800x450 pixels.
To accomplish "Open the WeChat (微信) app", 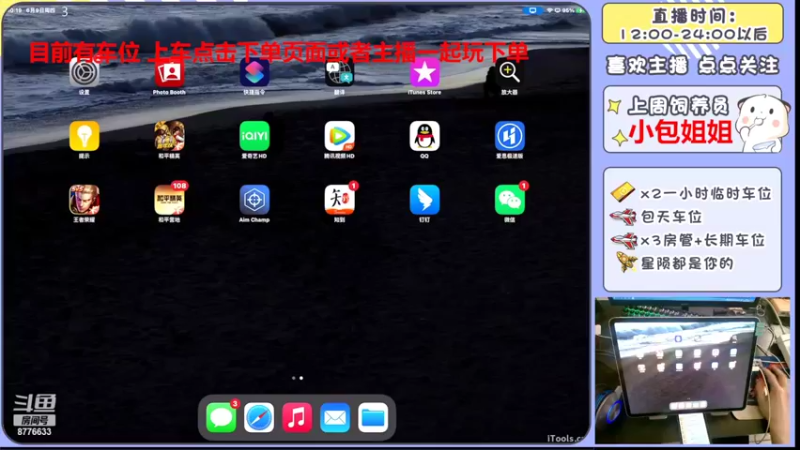I will coord(509,200).
